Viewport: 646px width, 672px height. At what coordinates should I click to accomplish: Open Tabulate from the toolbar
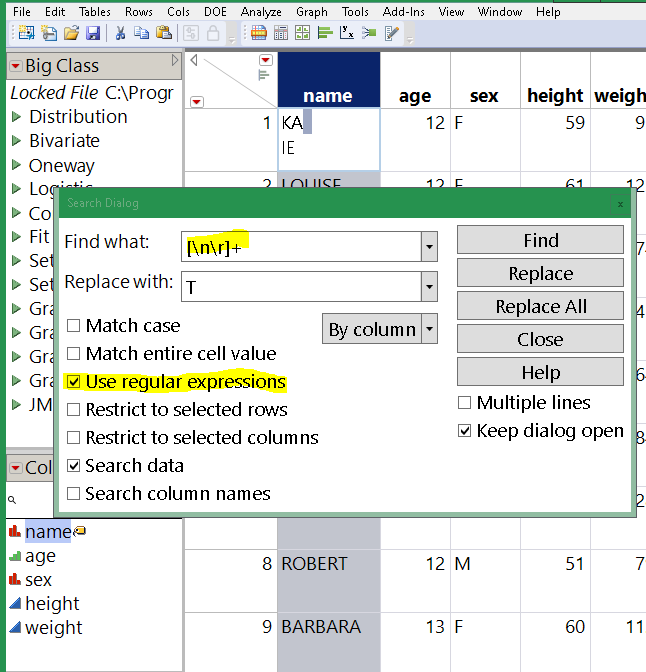point(281,33)
